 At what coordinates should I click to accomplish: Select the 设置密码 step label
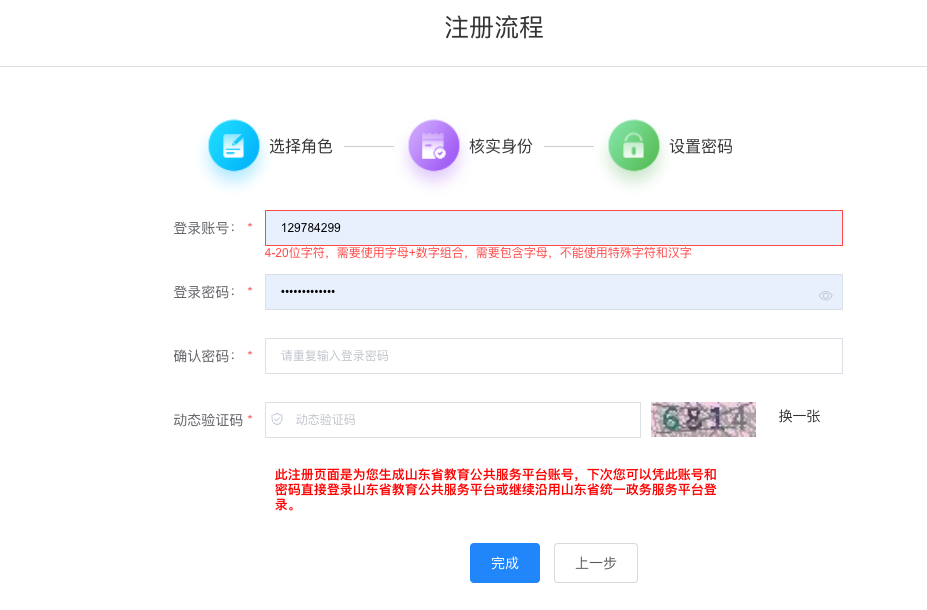coord(701,146)
